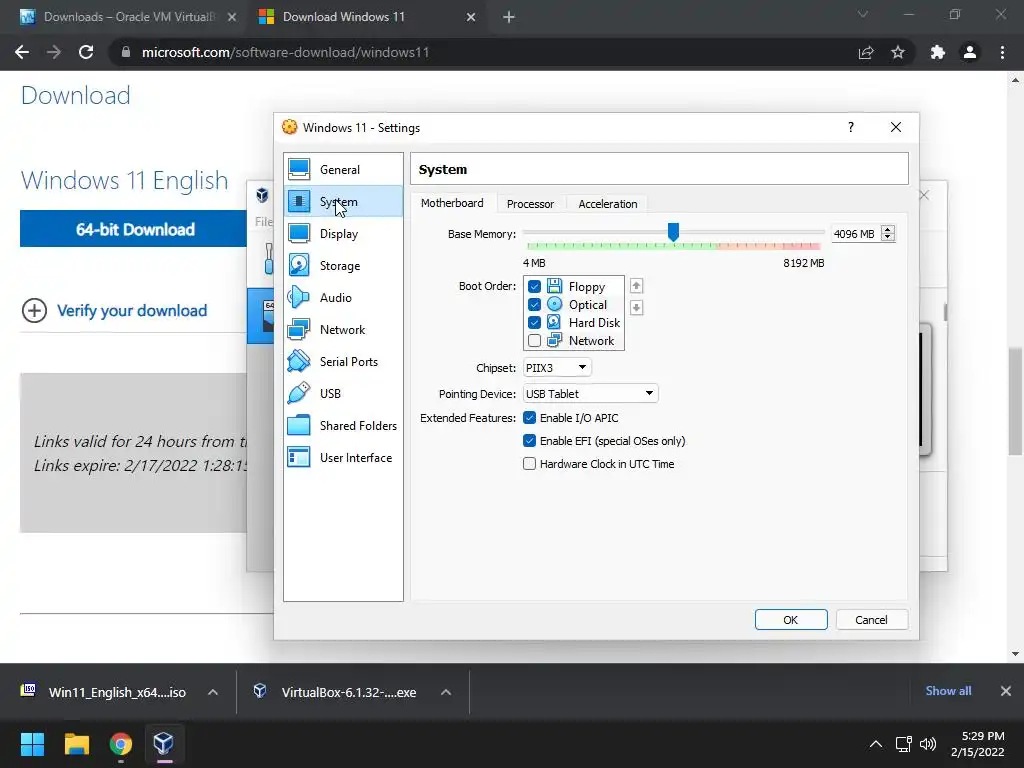Viewport: 1024px width, 768px height.
Task: Open Shared Folders settings icon
Action: [x=299, y=425]
